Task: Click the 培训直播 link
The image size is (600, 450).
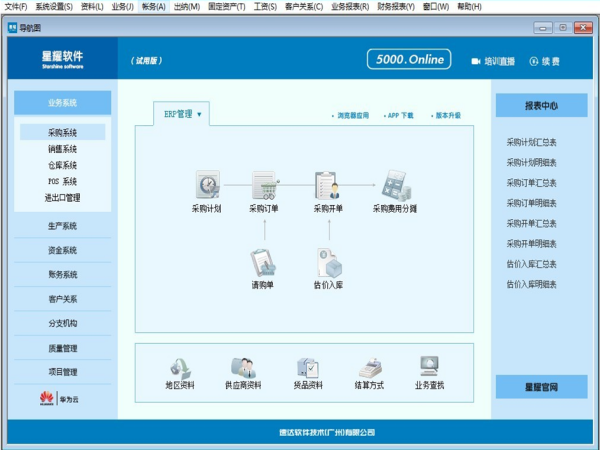Action: pos(493,61)
